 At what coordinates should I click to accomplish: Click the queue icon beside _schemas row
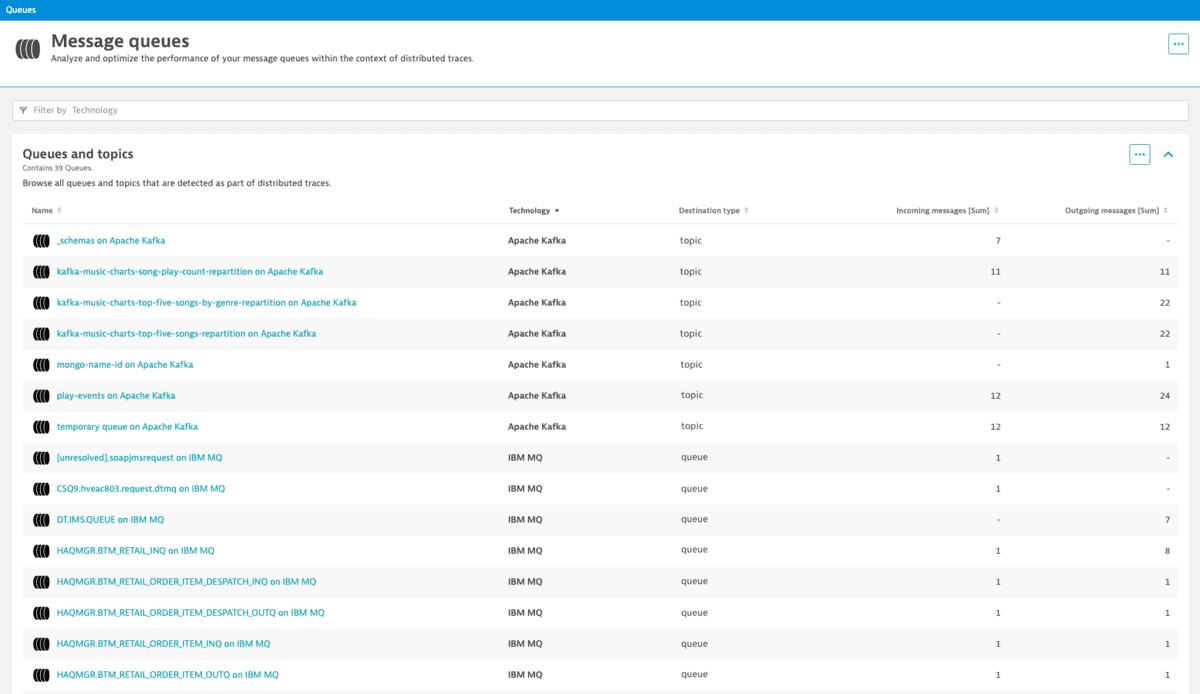[40, 240]
